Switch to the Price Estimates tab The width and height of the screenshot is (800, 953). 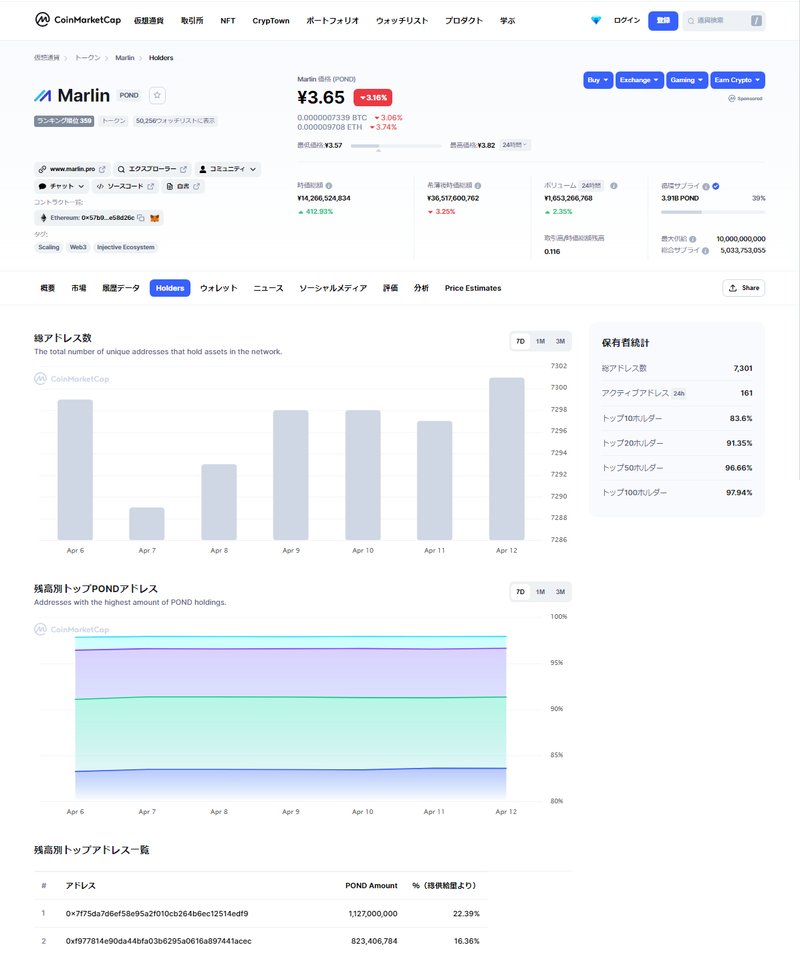pos(473,288)
